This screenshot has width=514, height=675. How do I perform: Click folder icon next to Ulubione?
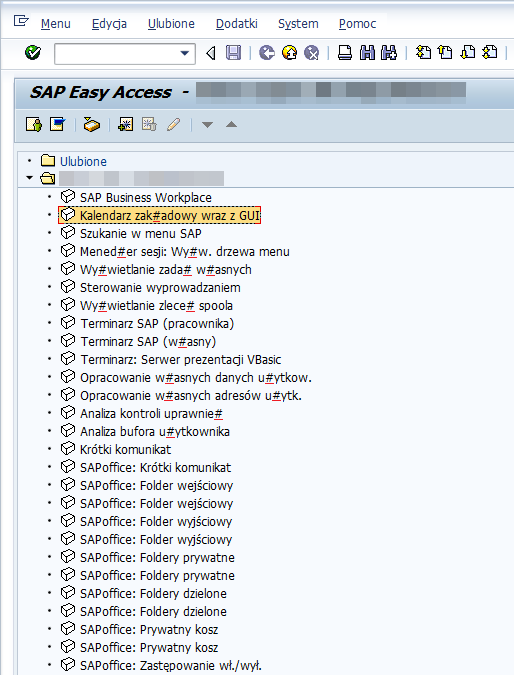(x=48, y=161)
